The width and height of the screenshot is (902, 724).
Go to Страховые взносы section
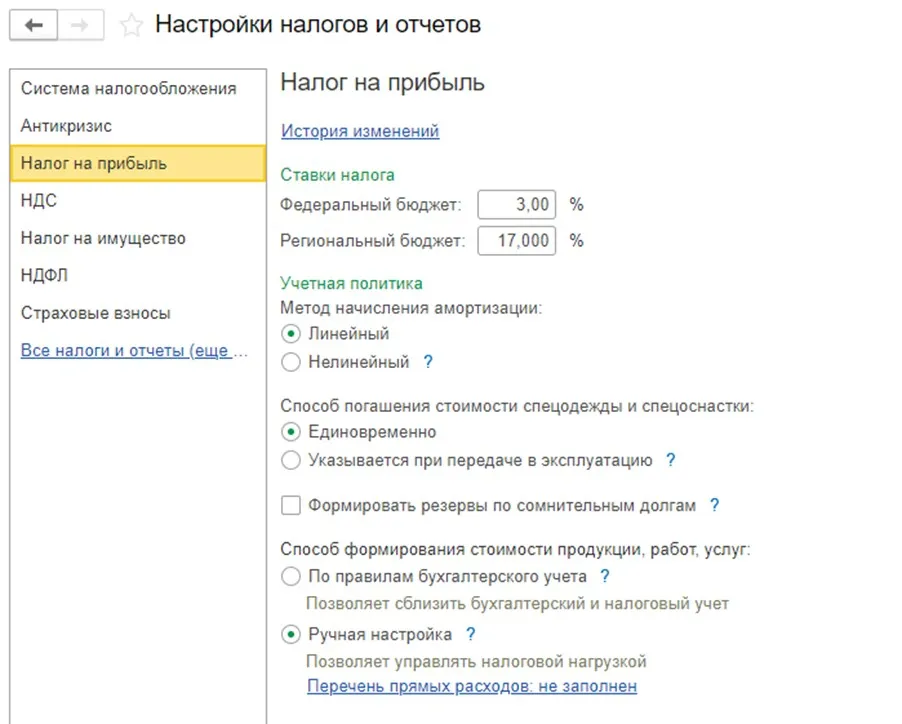[95, 313]
